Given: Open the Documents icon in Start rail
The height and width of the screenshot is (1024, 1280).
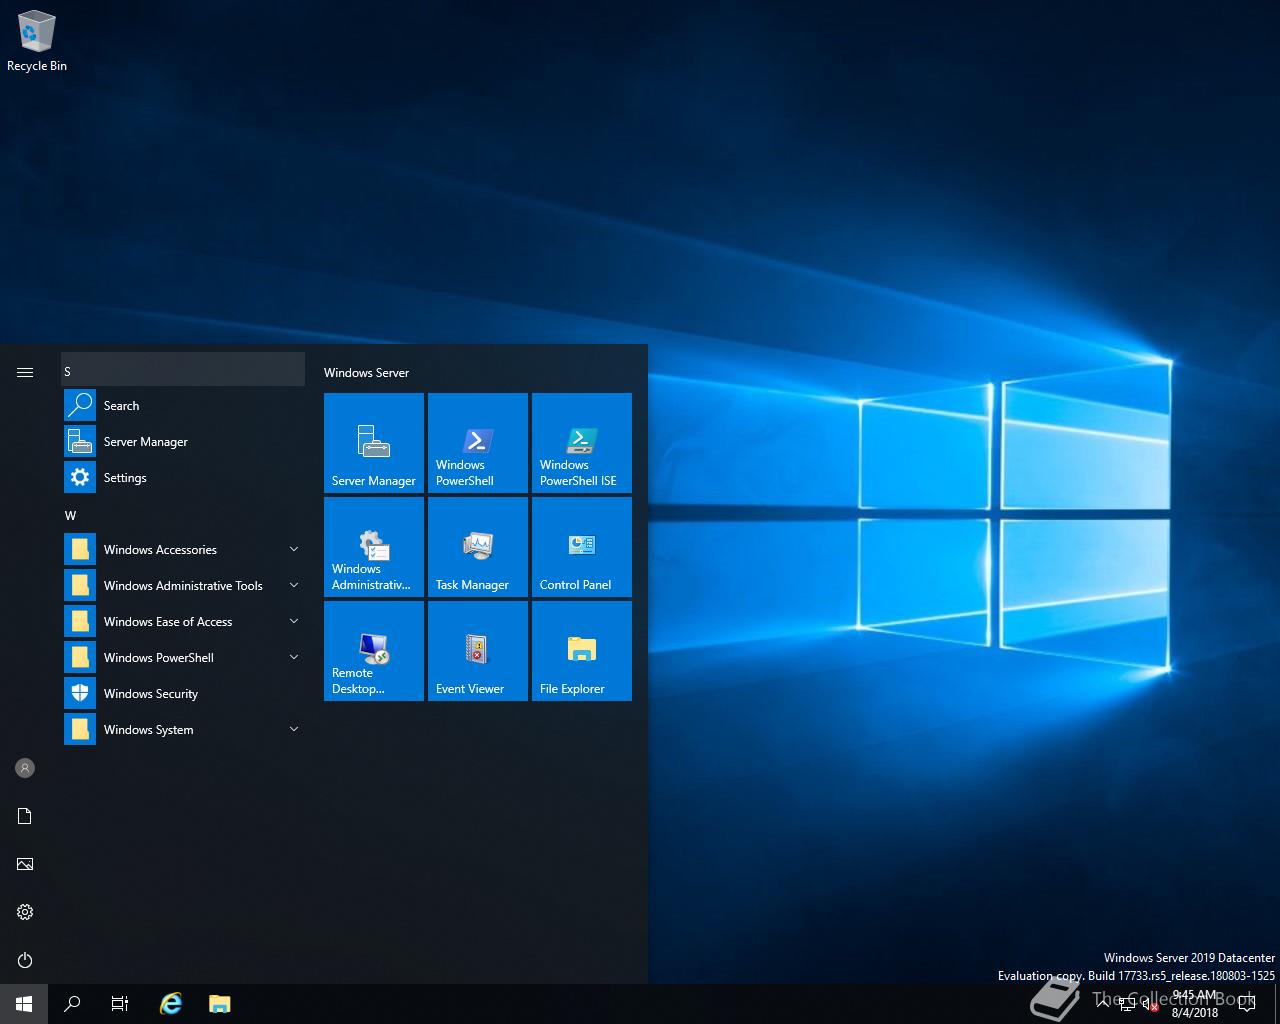Looking at the screenshot, I should tap(25, 816).
